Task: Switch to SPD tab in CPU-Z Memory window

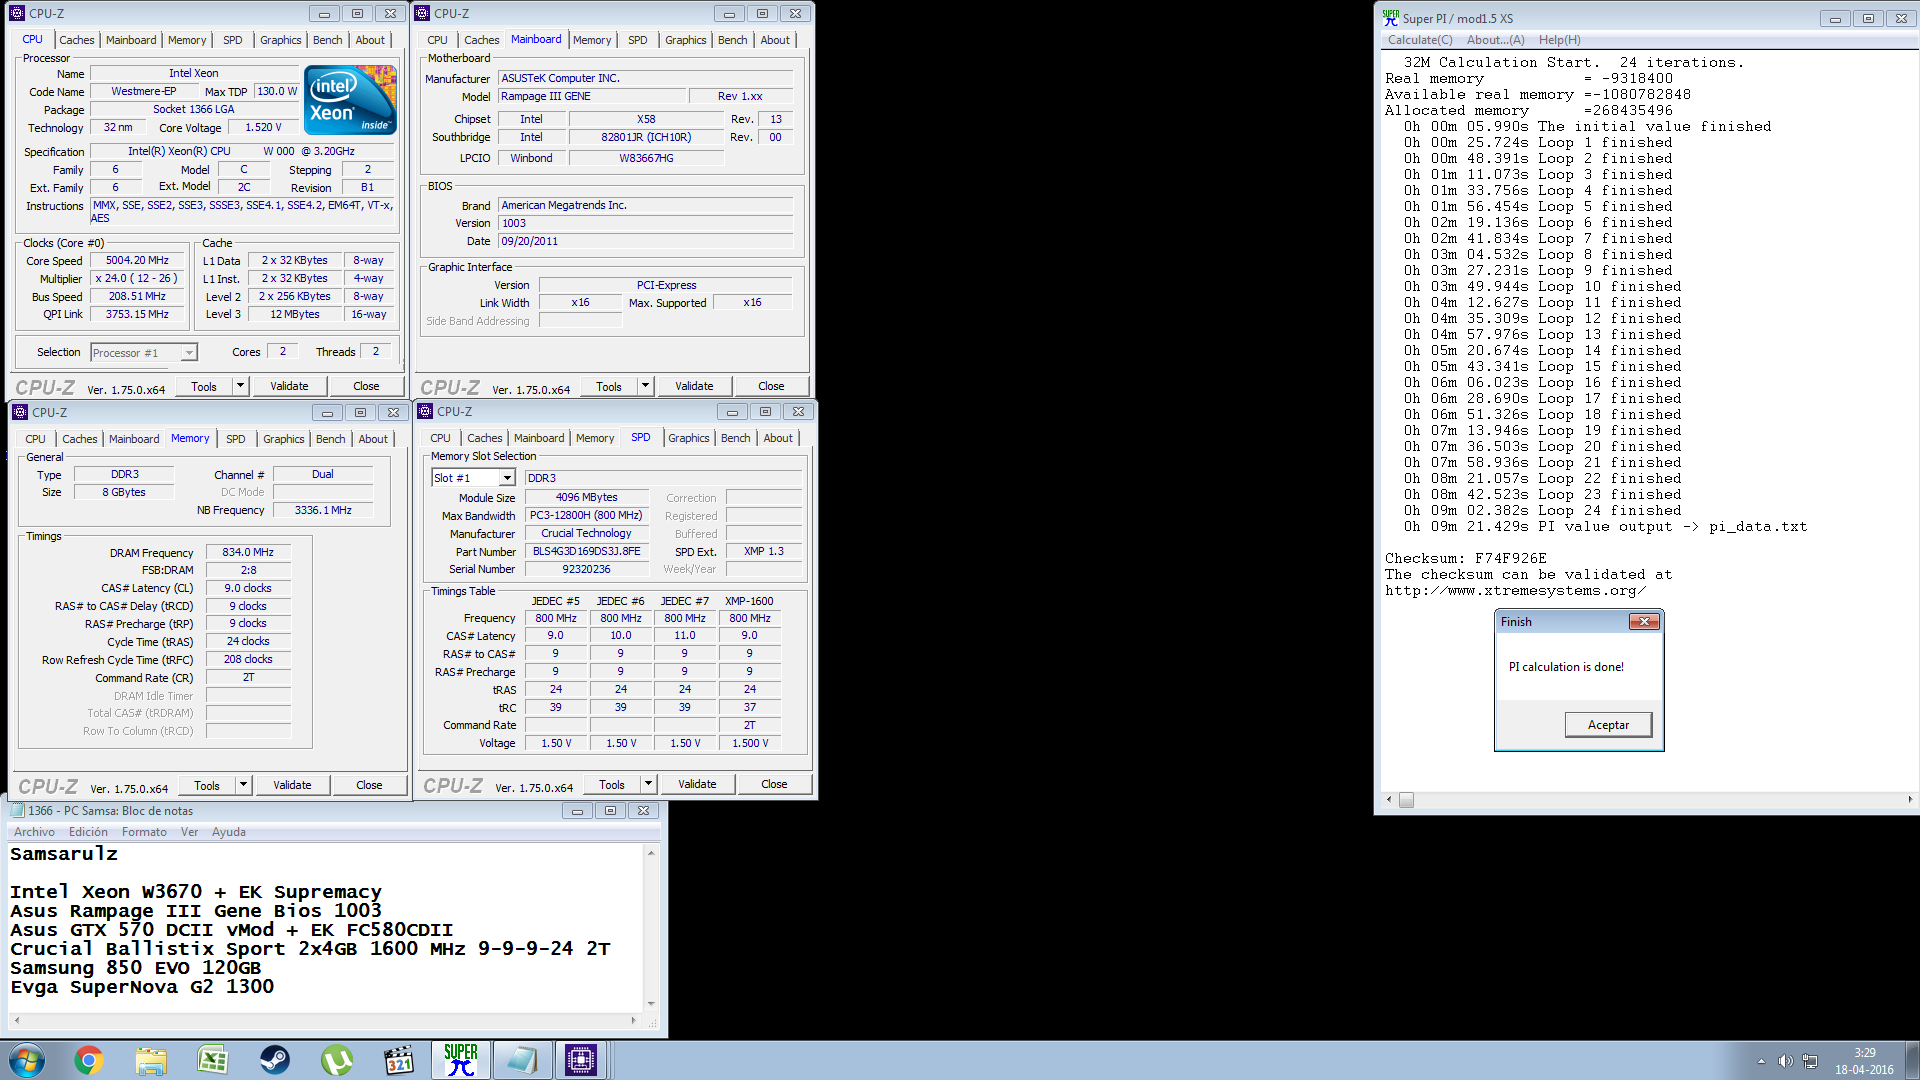Action: point(235,439)
